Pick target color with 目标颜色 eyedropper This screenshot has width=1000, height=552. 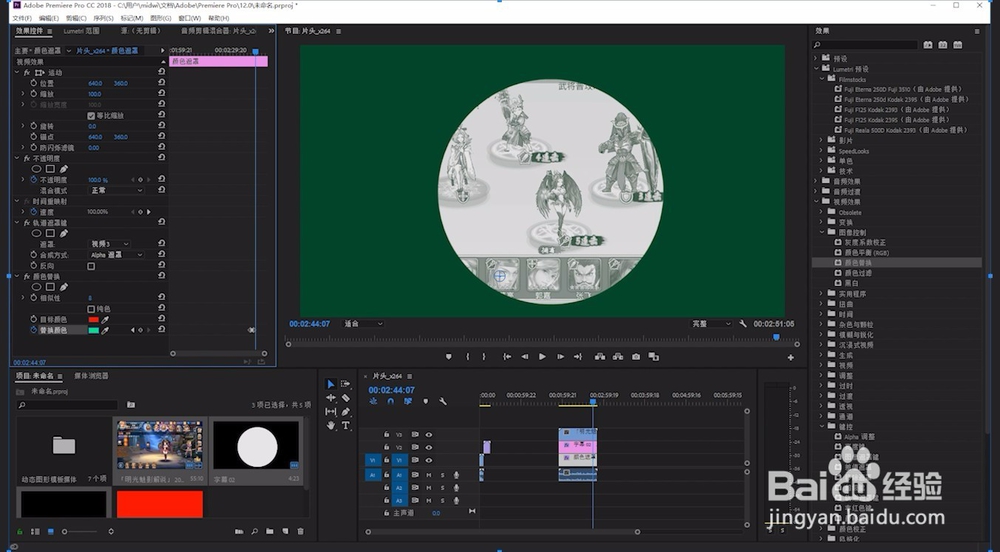(105, 319)
